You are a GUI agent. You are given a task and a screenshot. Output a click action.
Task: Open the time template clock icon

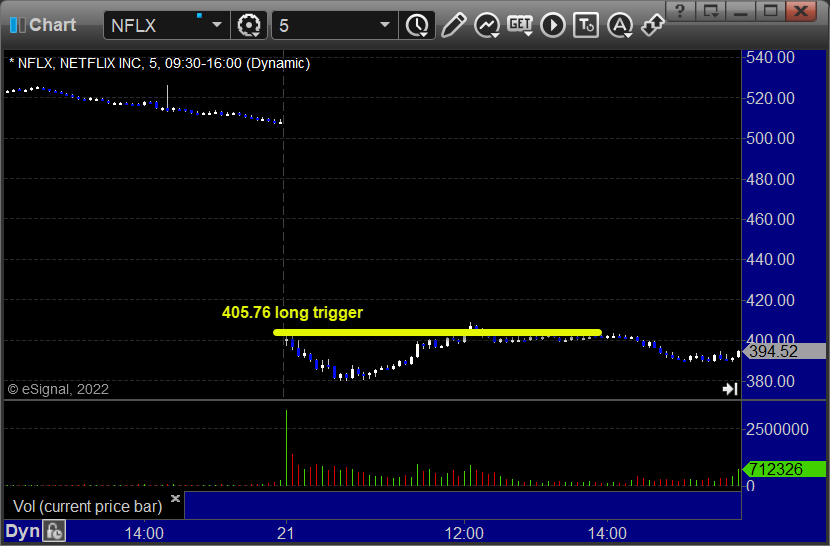click(x=418, y=25)
